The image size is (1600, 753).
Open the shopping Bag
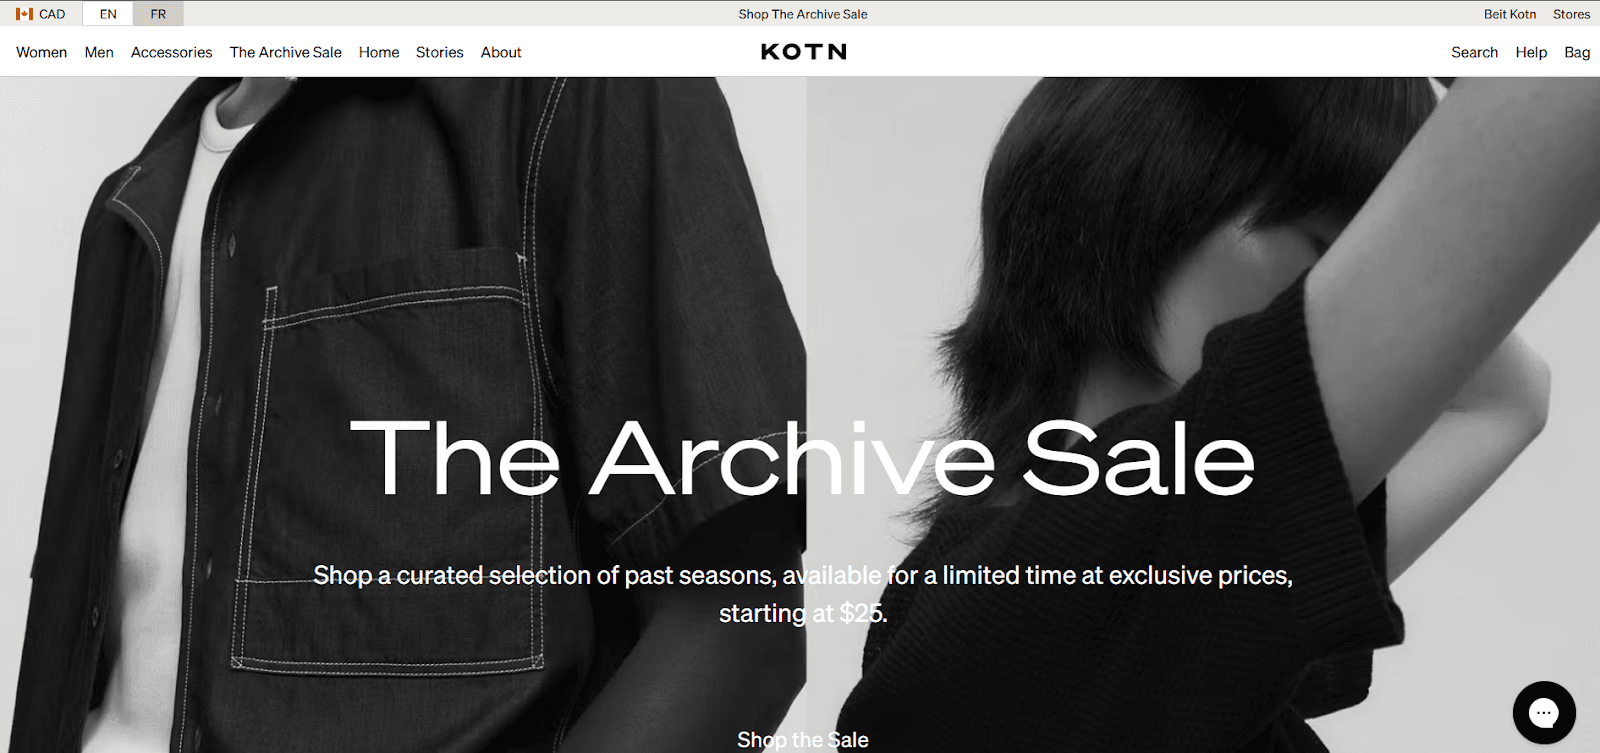(x=1577, y=52)
